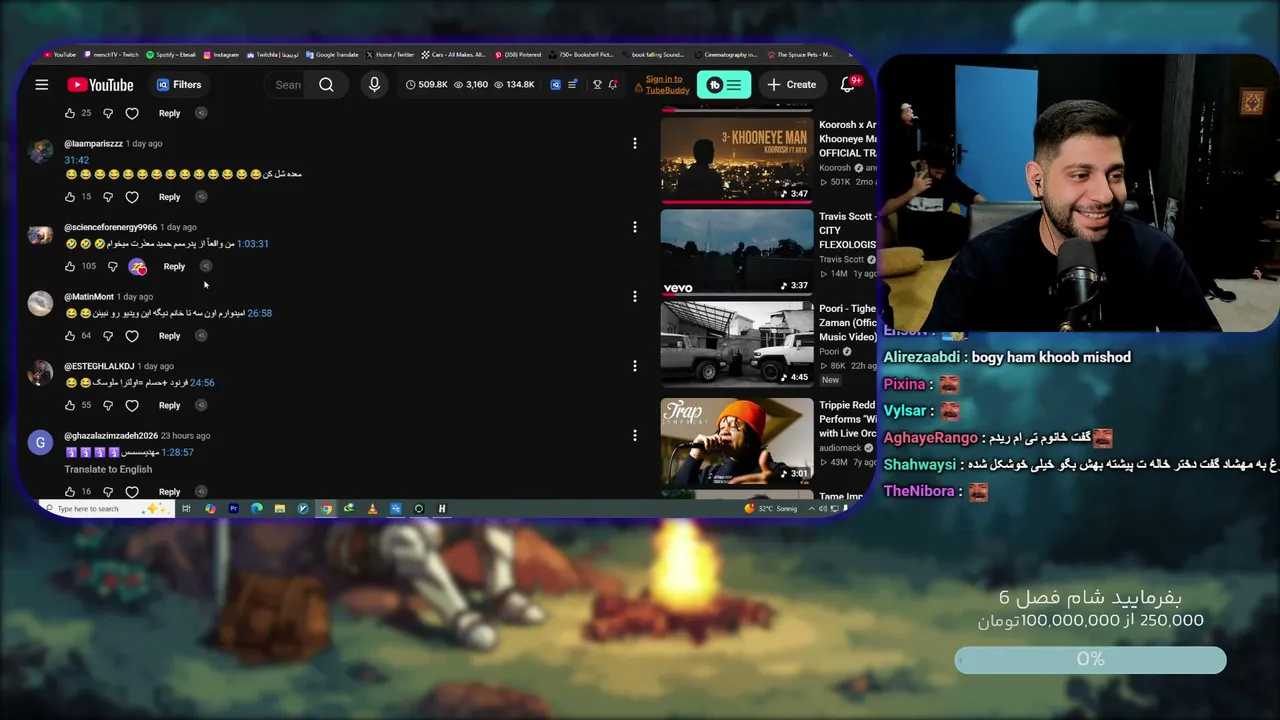This screenshot has width=1280, height=720.
Task: Open the @ghazalazimzadeh2026 profile avatar
Action: [x=40, y=442]
